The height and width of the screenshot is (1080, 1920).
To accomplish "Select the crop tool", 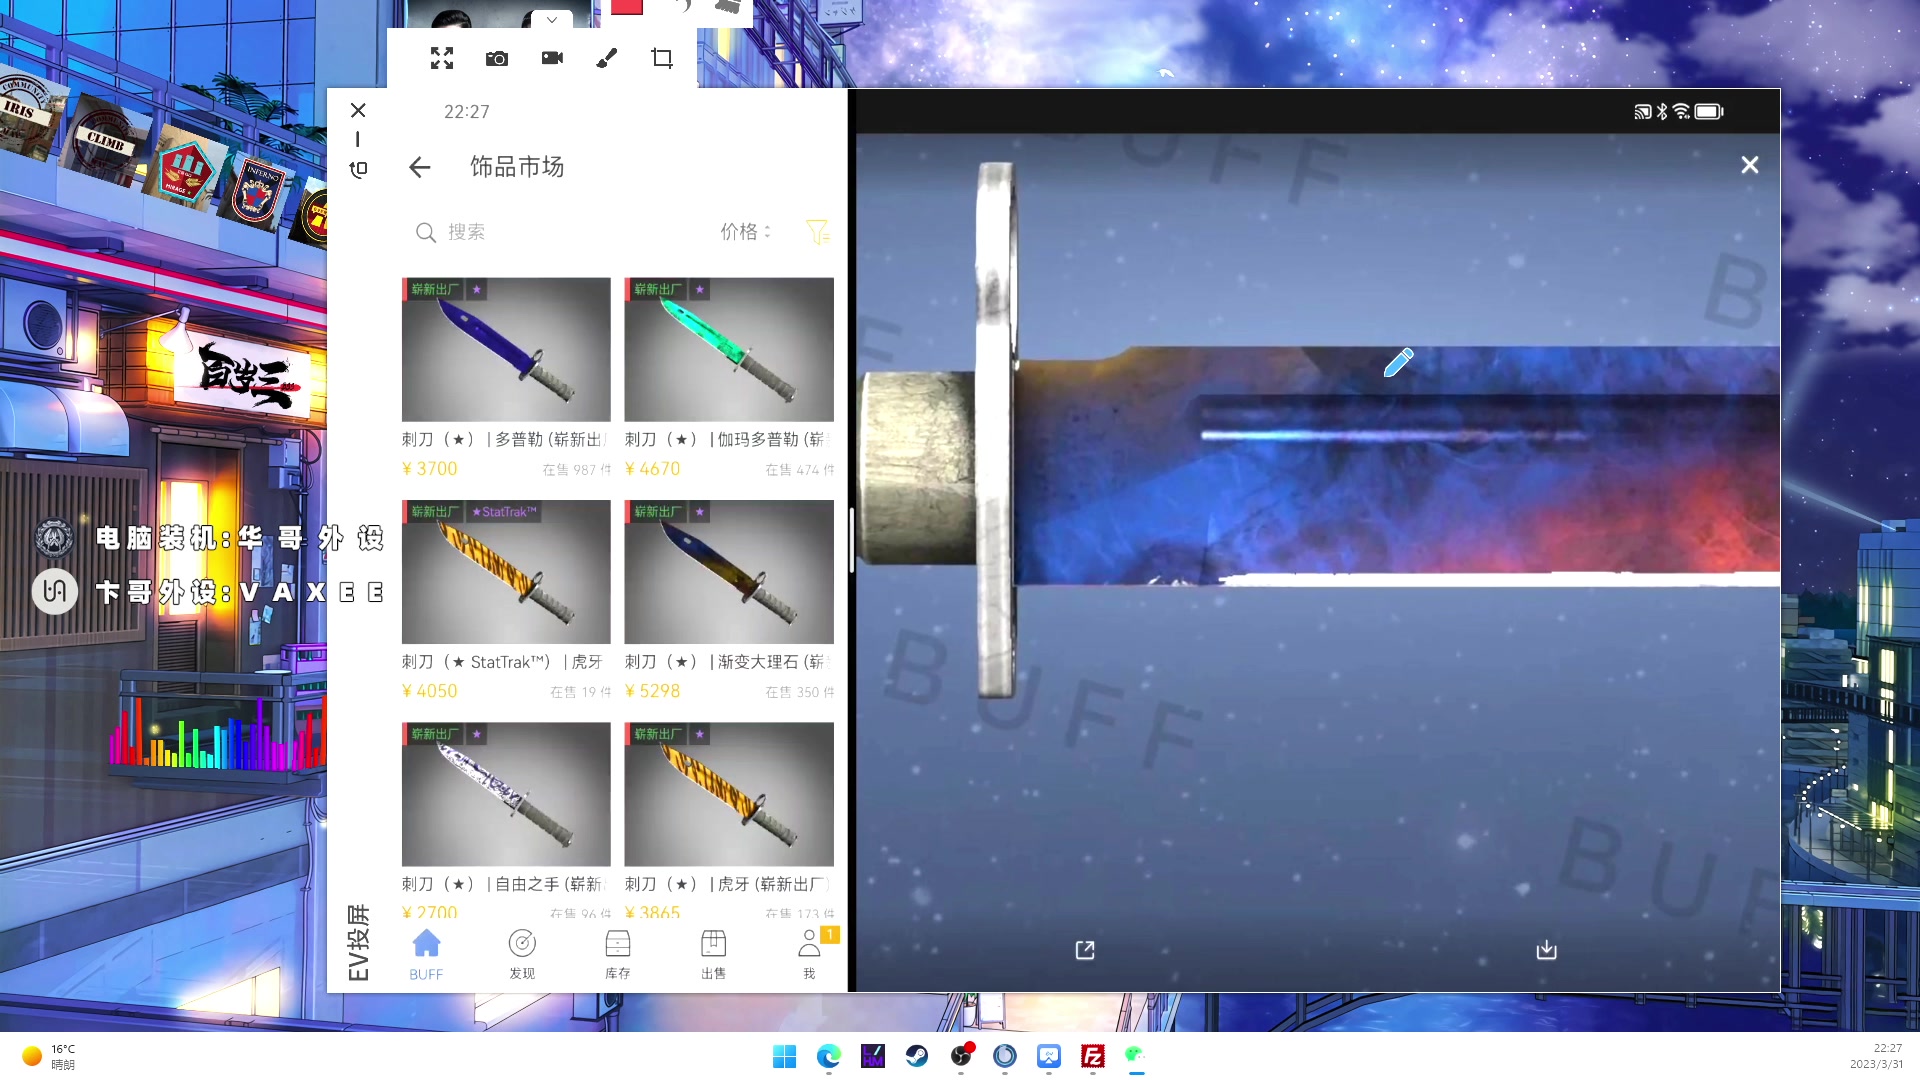I will point(662,58).
